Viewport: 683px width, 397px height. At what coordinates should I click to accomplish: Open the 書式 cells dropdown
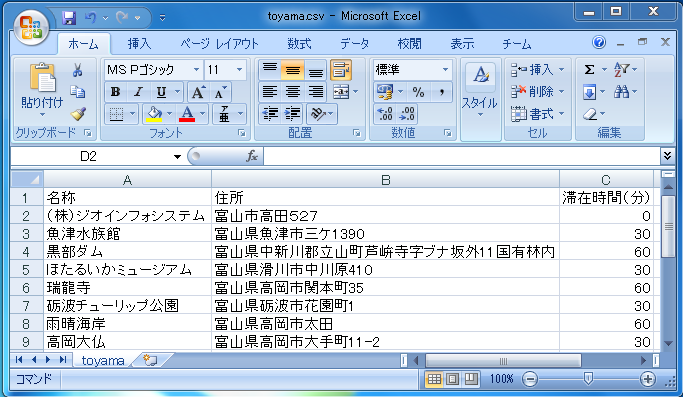(x=561, y=114)
